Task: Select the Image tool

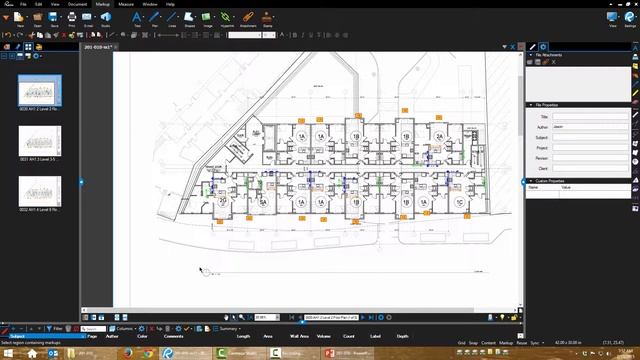Action: pos(207,18)
